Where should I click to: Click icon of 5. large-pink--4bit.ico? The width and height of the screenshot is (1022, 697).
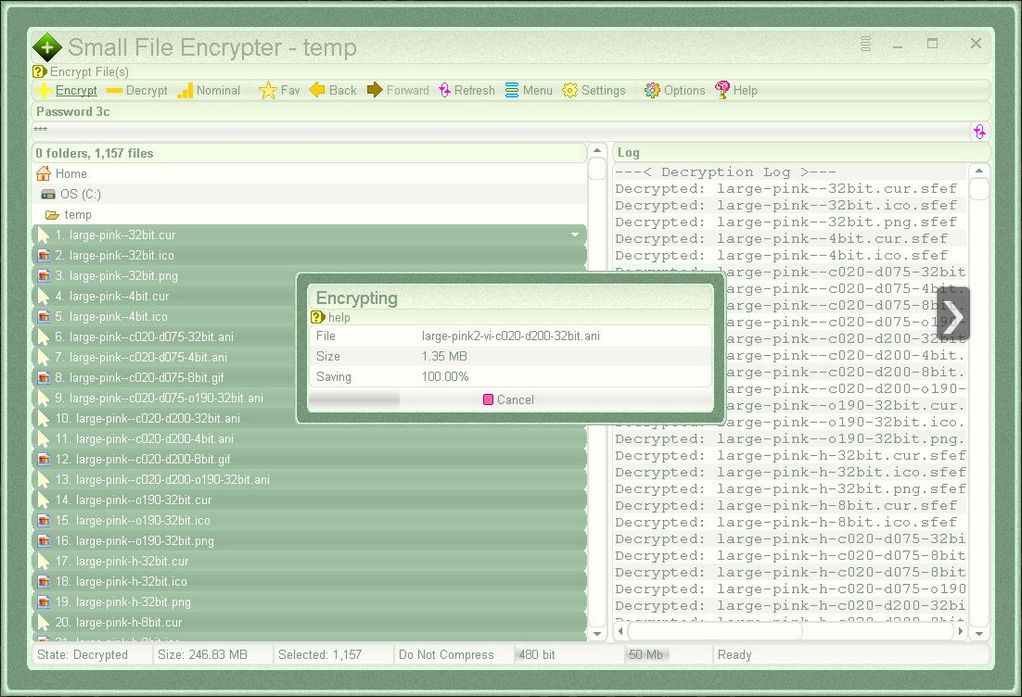[x=43, y=317]
